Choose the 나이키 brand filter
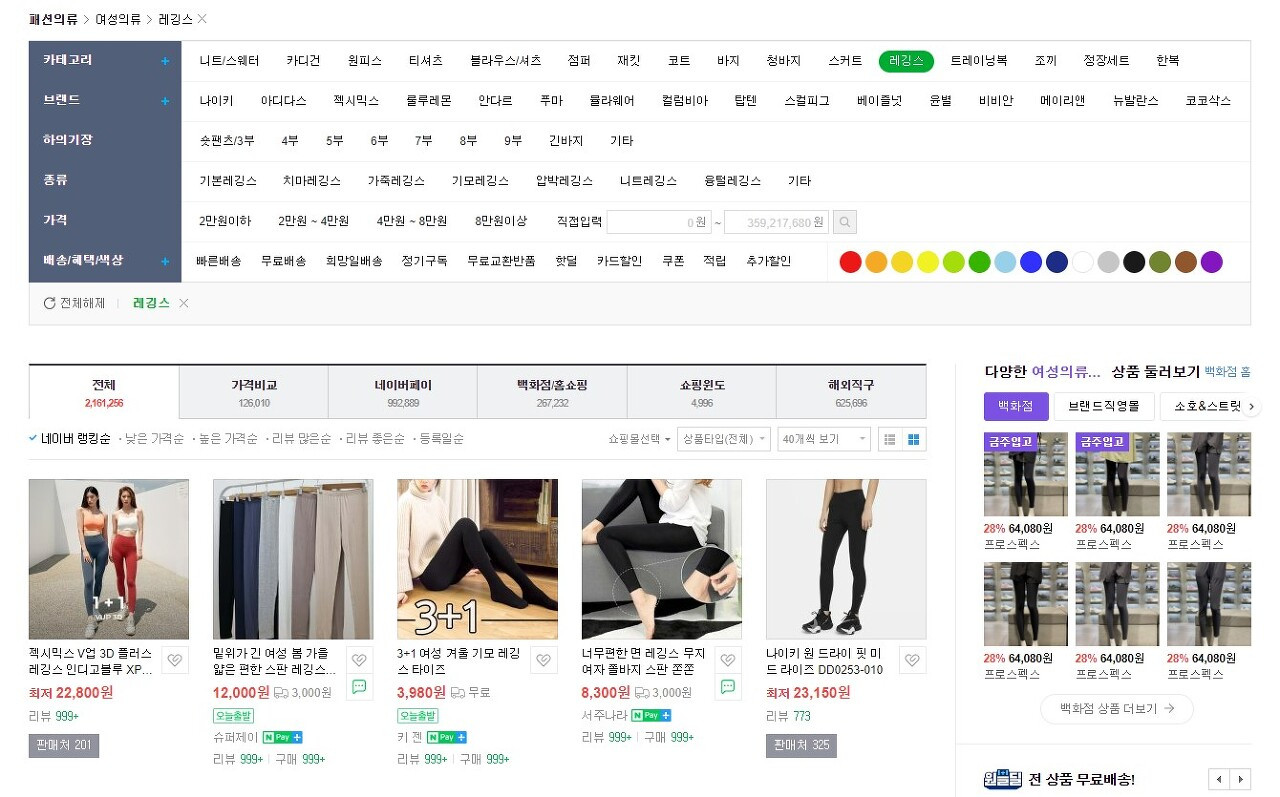The image size is (1280, 797). click(216, 101)
